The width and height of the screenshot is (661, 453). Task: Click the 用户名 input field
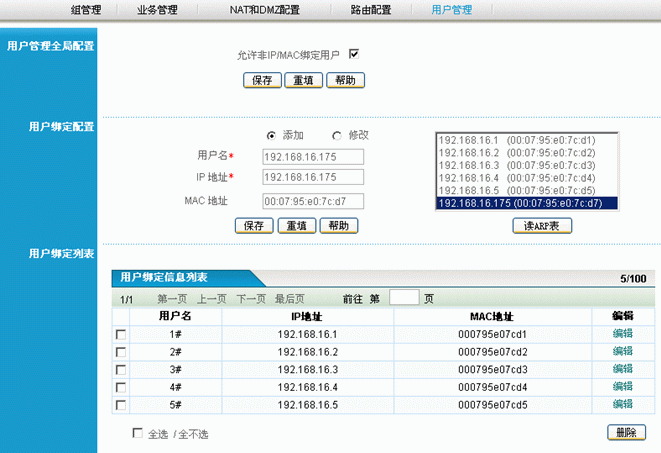(312, 157)
